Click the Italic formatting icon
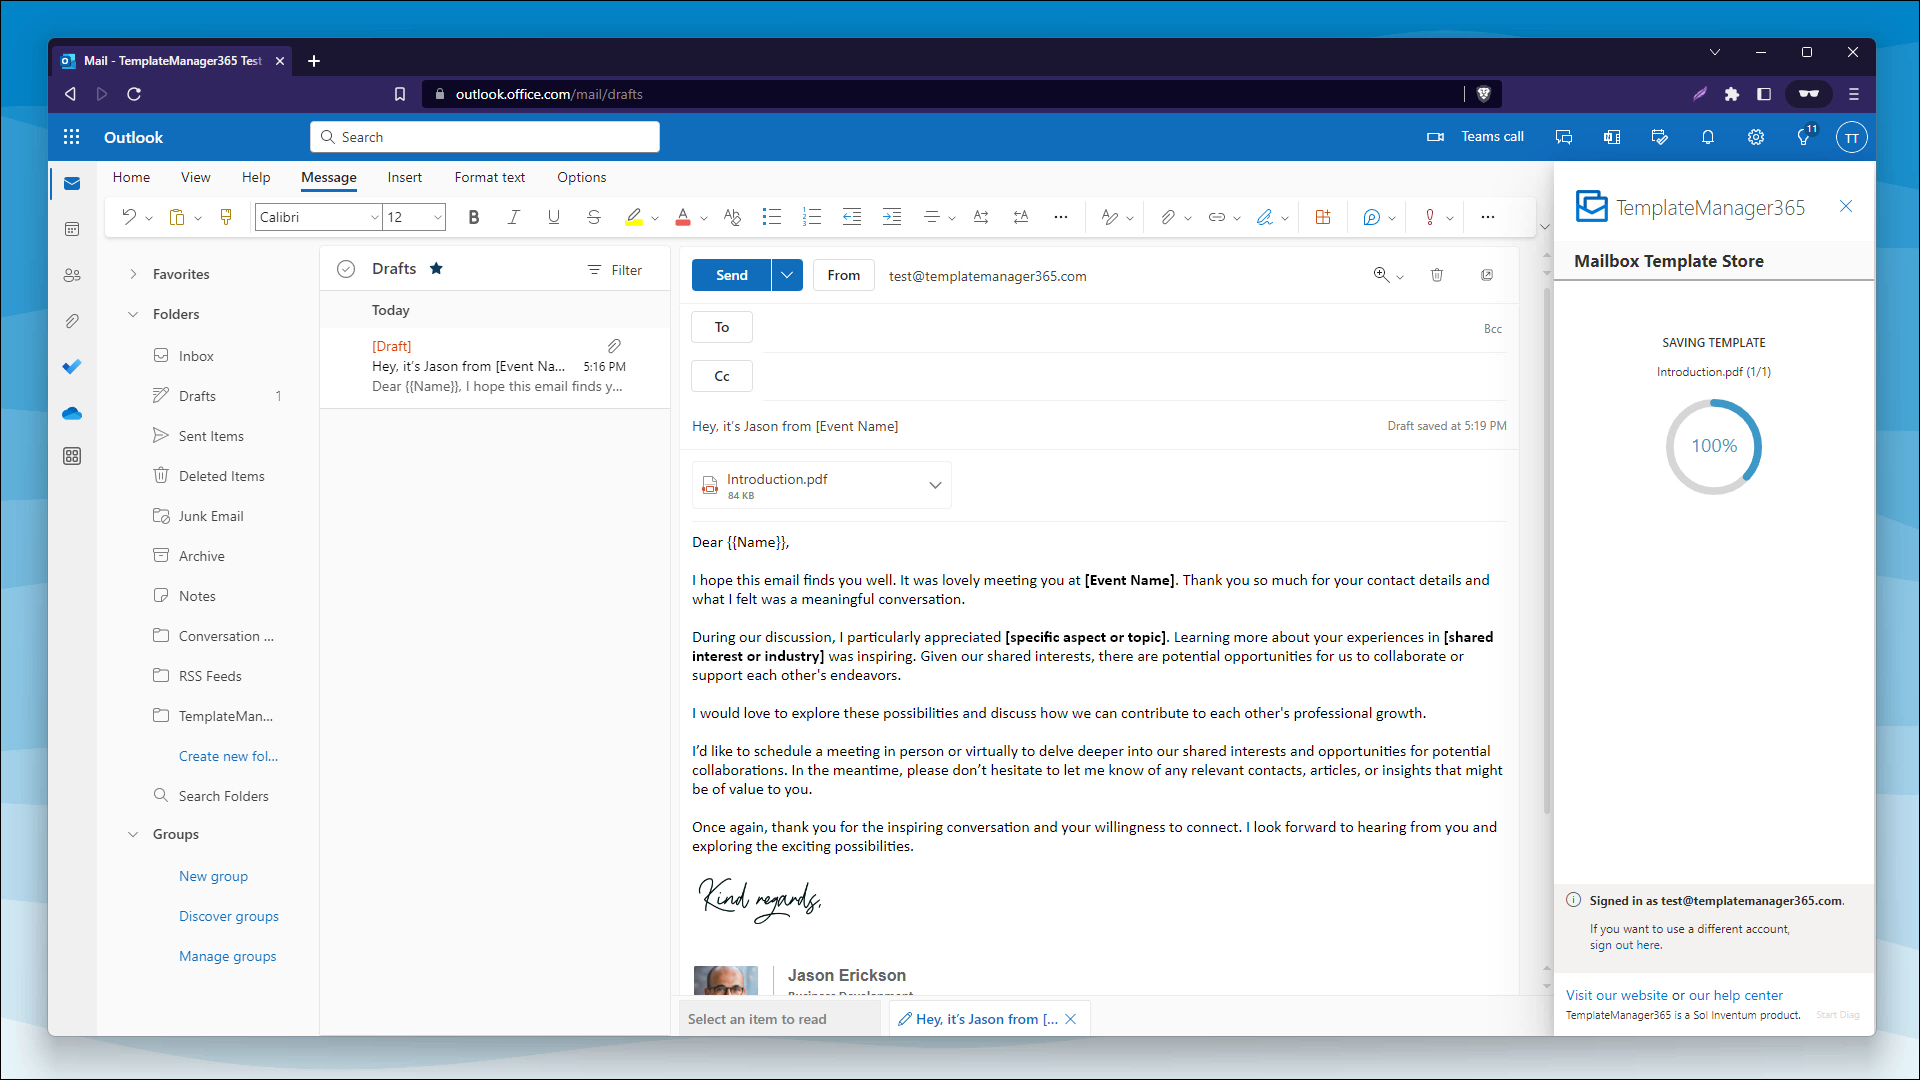 pyautogui.click(x=513, y=216)
